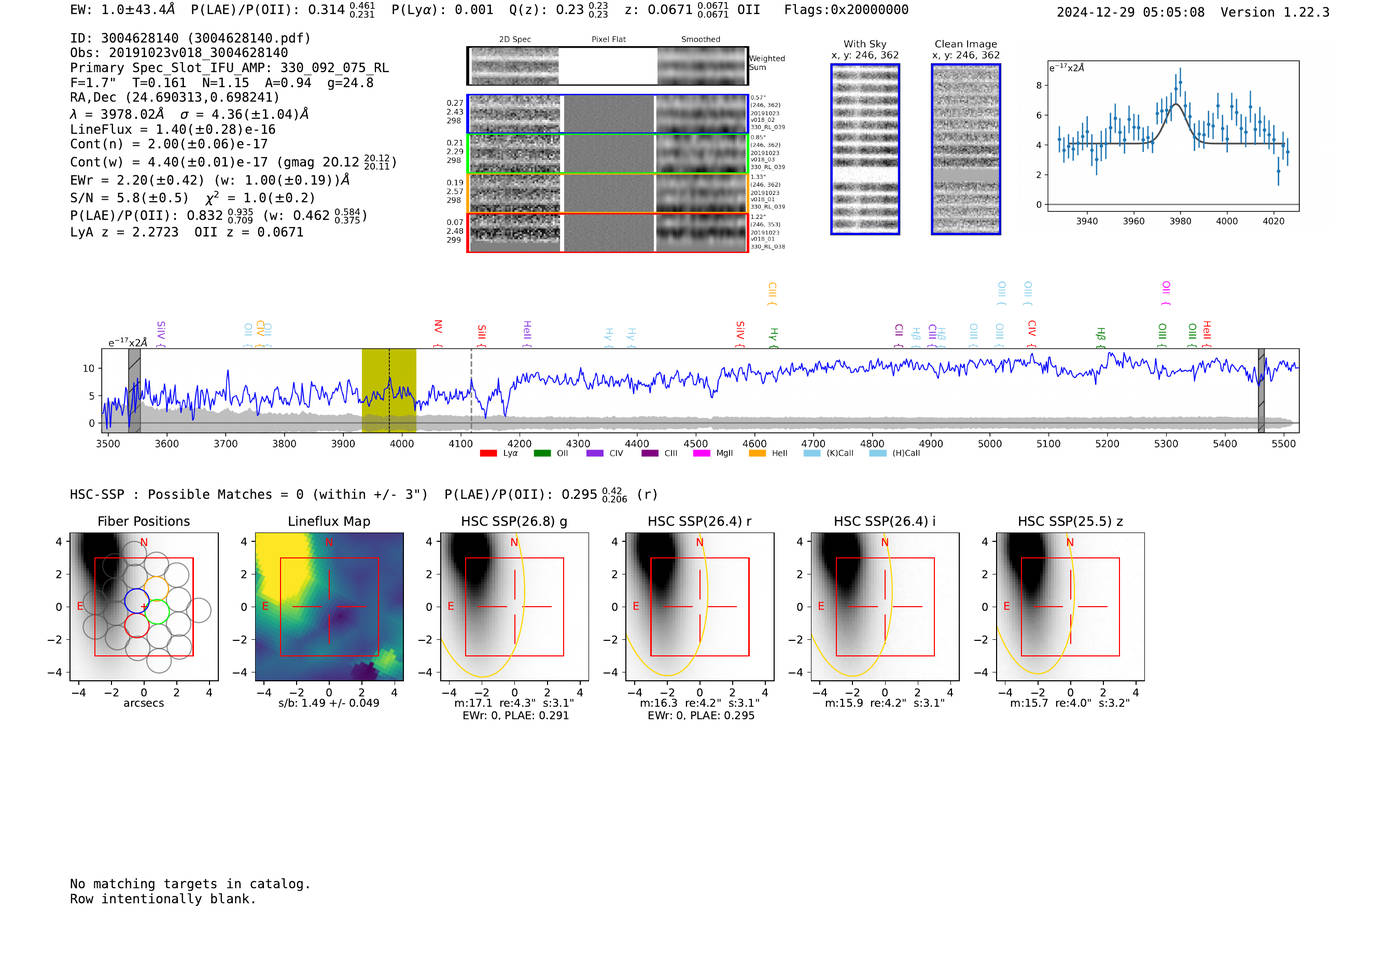
Task: Click the dashed vertical line near 4100
Action: tap(471, 390)
